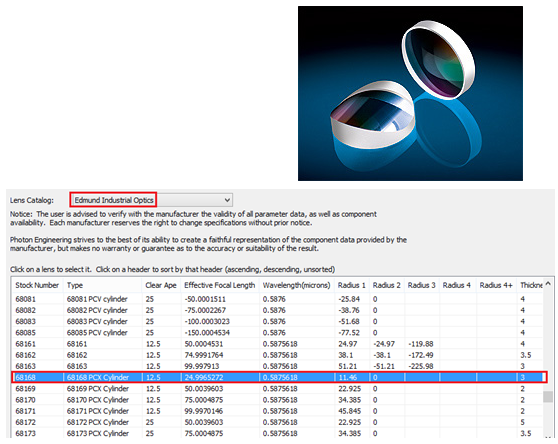558x444 pixels.
Task: Select lens row 68161
Action: point(277,344)
